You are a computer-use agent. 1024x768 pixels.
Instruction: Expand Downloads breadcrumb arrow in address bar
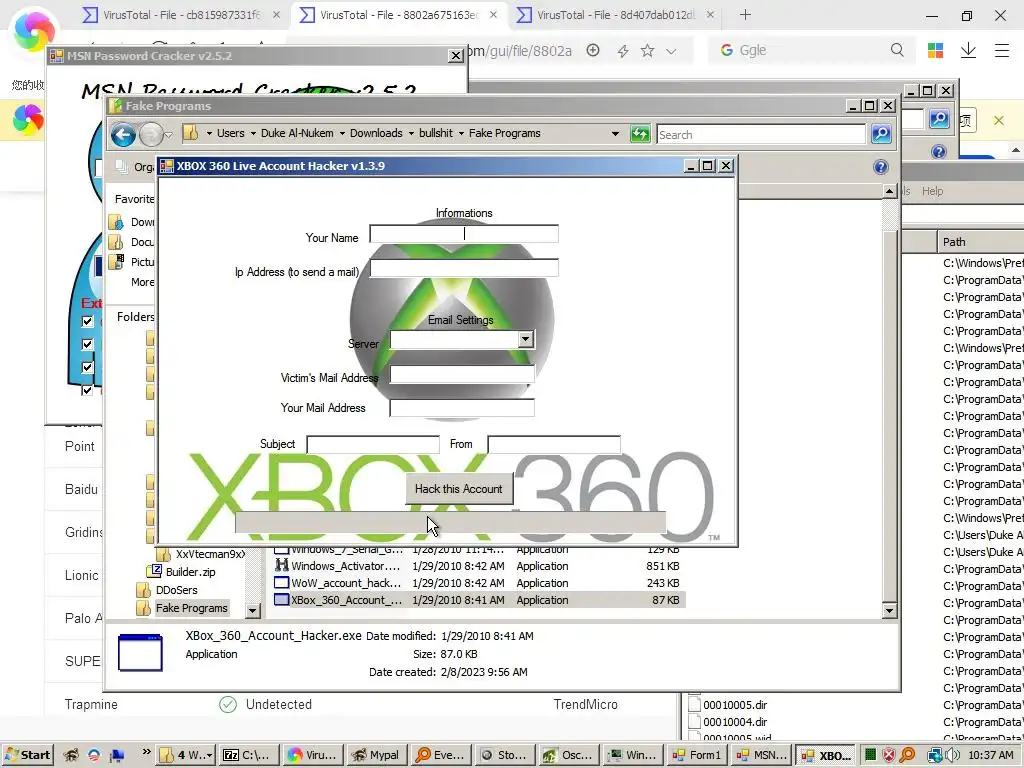pyautogui.click(x=411, y=134)
